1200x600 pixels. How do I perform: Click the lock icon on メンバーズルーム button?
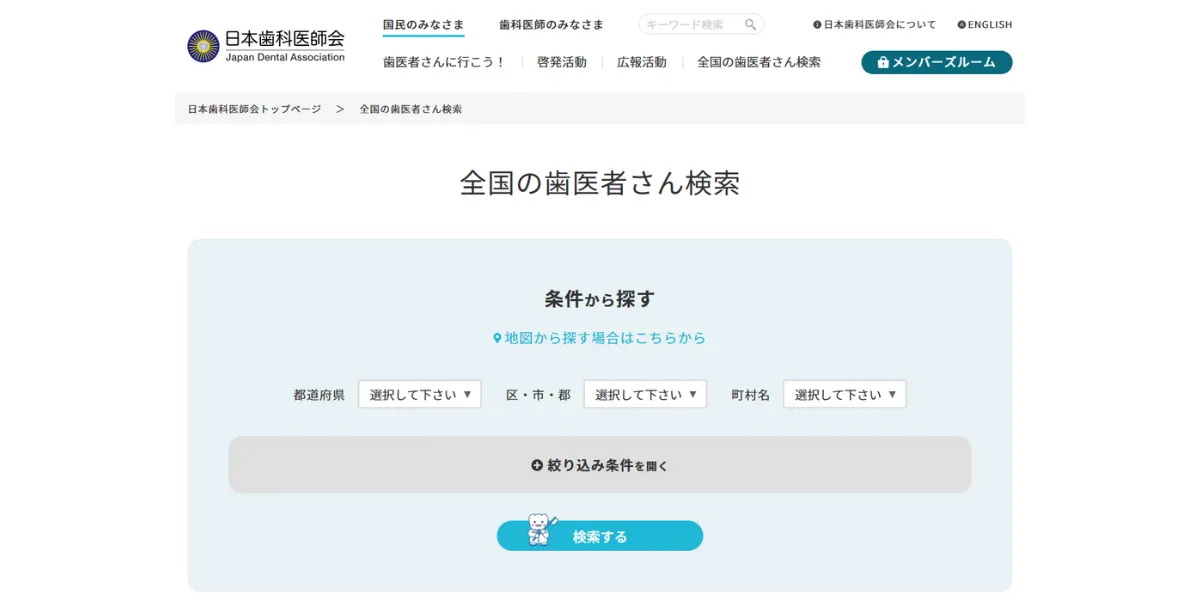click(883, 62)
